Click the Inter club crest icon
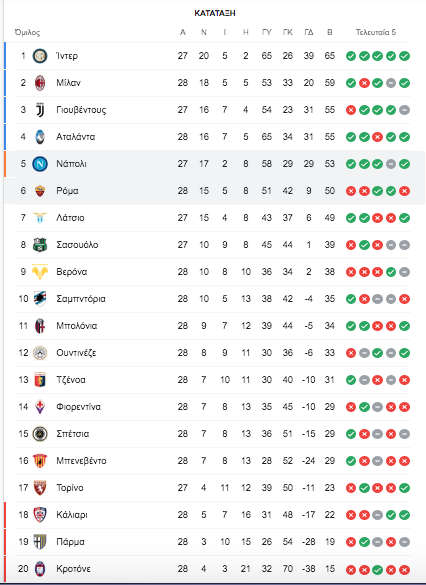The height and width of the screenshot is (585, 426). [x=40, y=56]
